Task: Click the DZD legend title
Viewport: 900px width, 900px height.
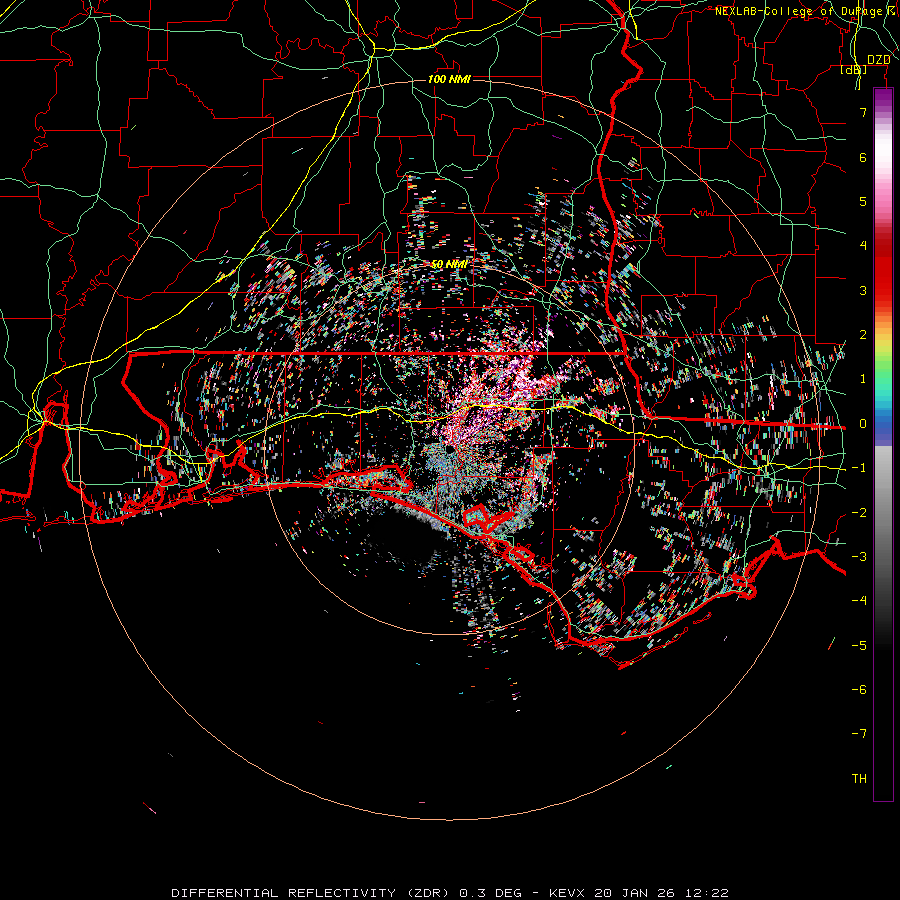Action: (879, 60)
